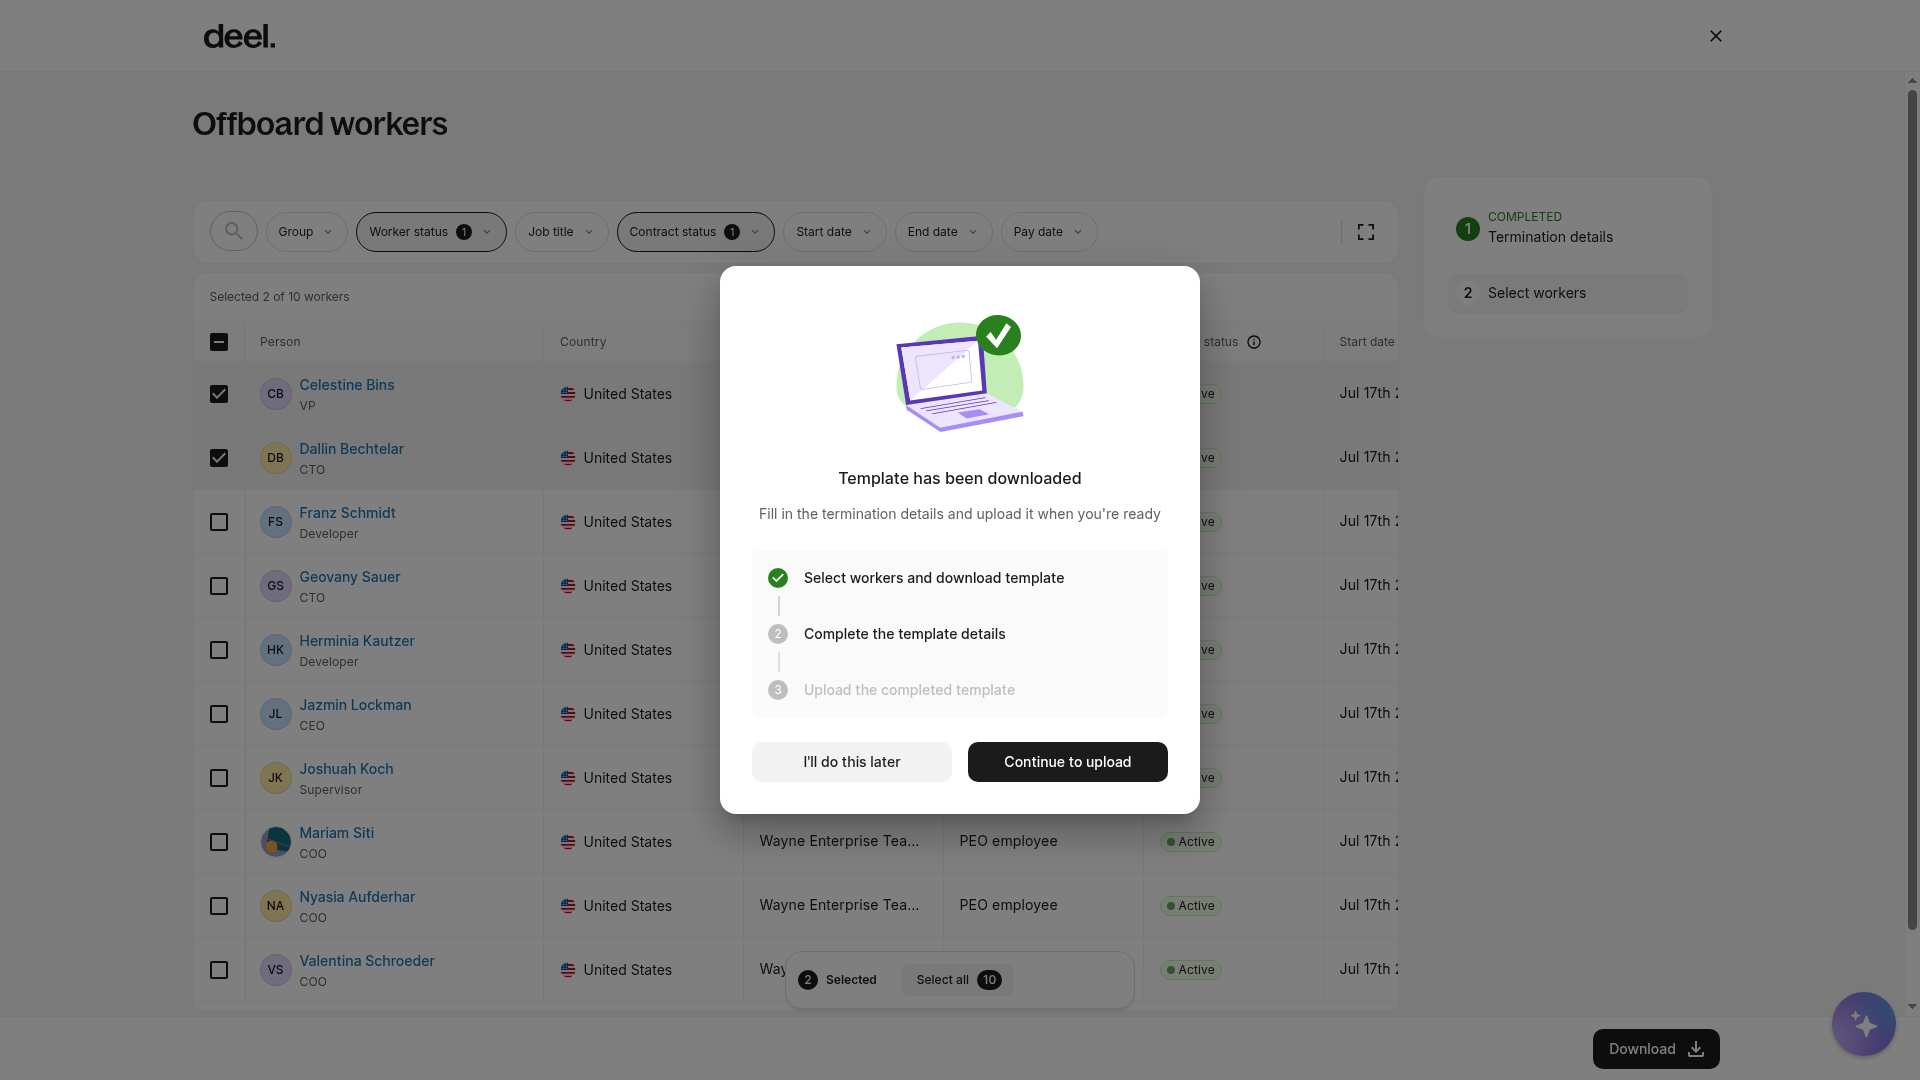Click the deel logo

239,37
